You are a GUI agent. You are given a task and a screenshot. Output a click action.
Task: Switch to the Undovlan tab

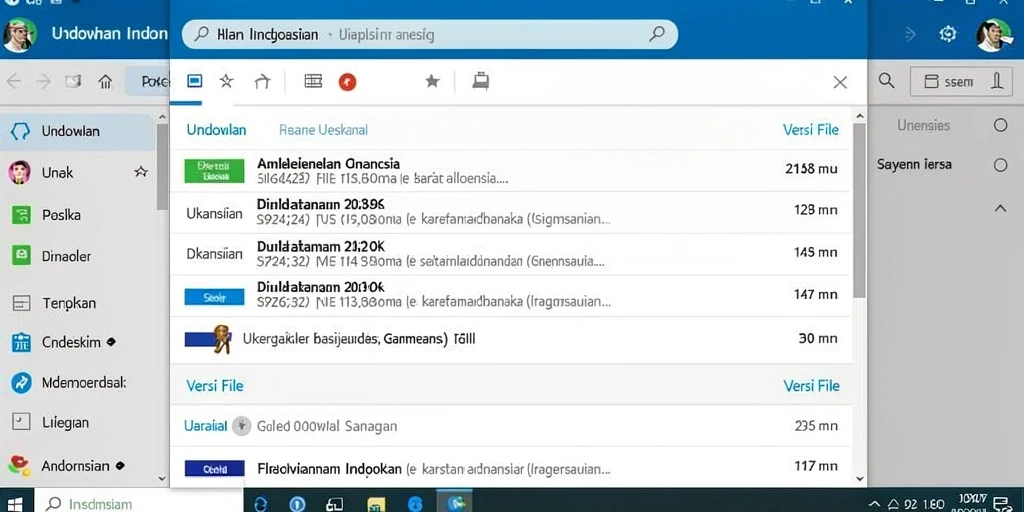[216, 130]
